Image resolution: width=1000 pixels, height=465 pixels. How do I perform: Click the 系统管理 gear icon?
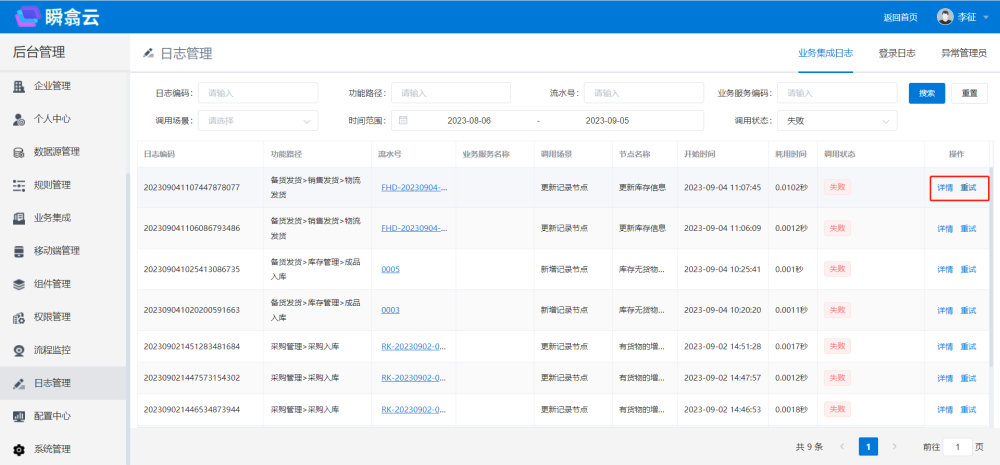point(18,449)
